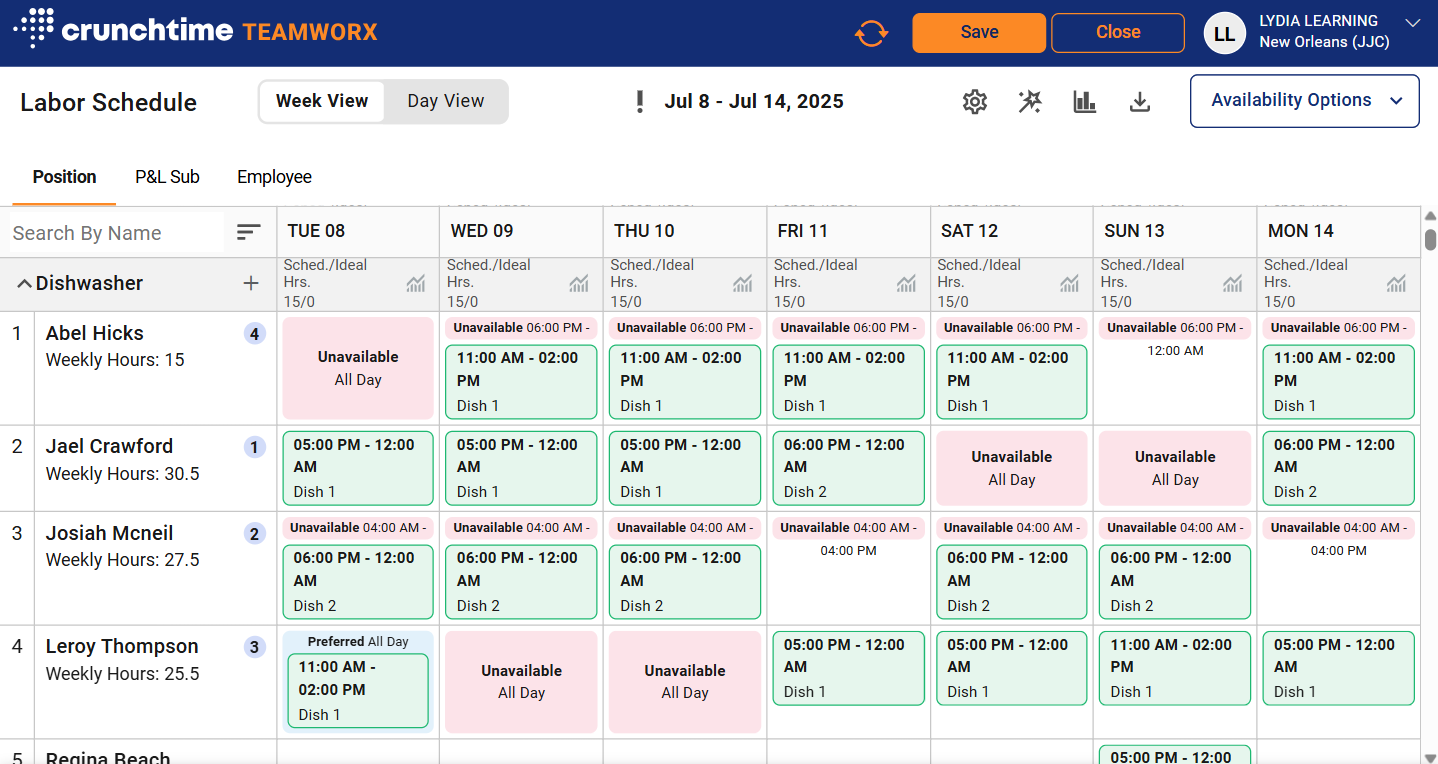The height and width of the screenshot is (764, 1438).
Task: Click the sort filter icon beside search
Action: (x=248, y=232)
